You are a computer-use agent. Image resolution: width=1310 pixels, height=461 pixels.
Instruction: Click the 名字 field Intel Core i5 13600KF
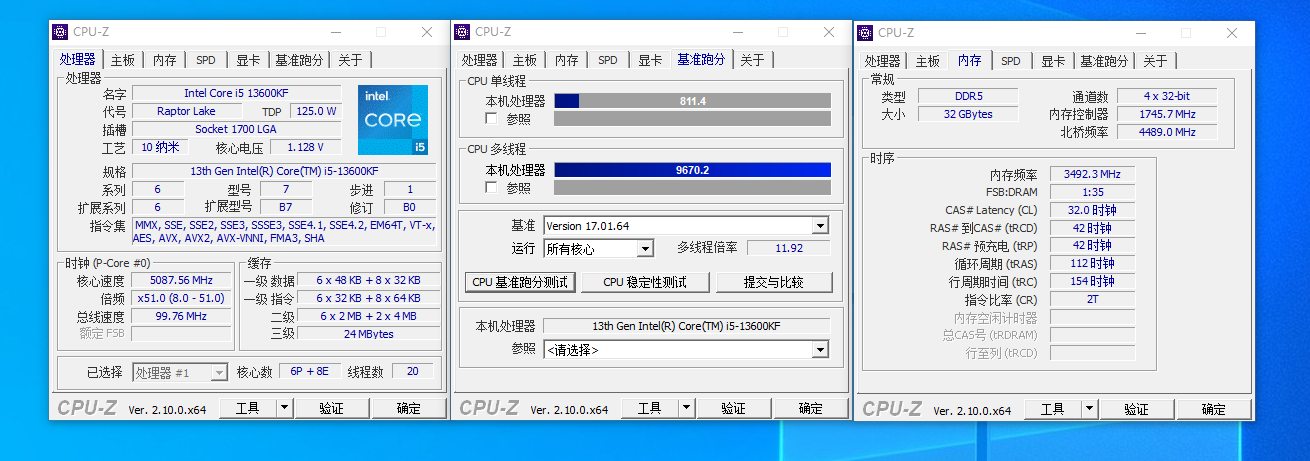(x=236, y=94)
